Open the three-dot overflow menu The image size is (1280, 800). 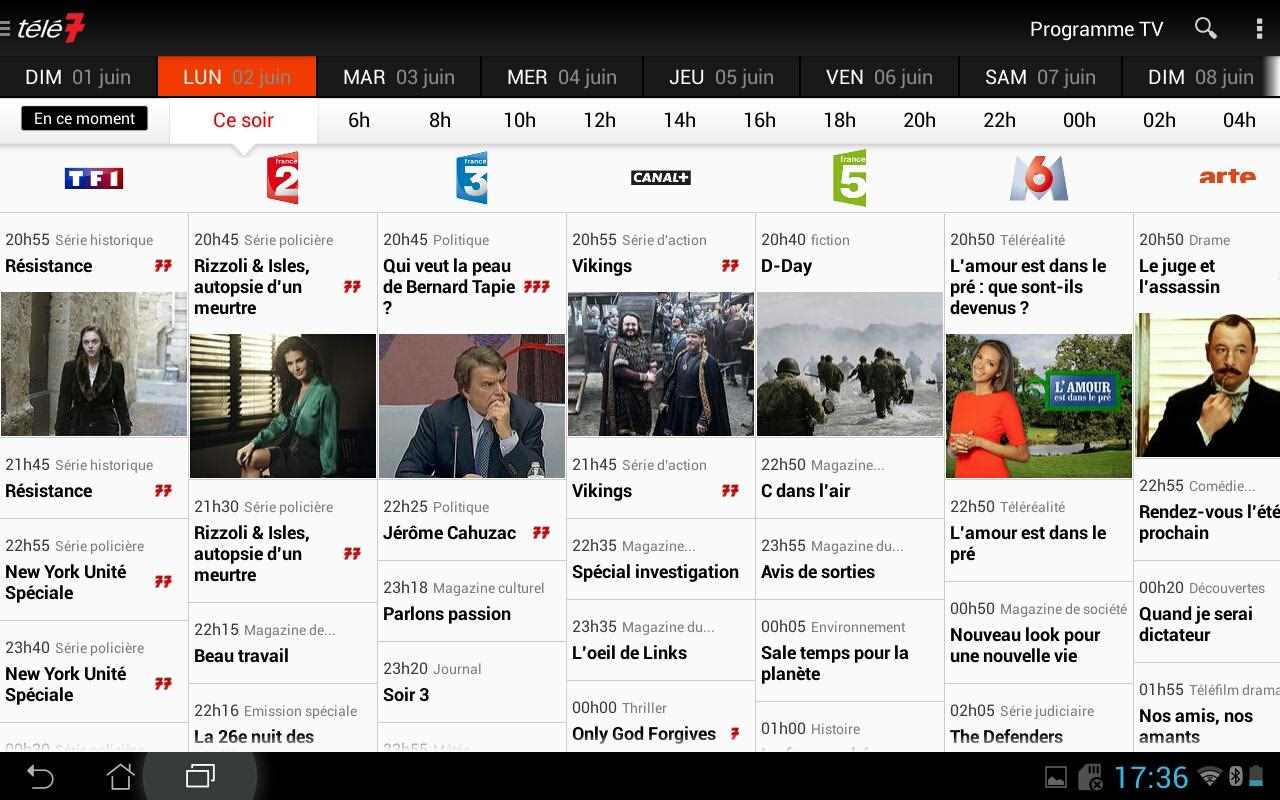1259,28
